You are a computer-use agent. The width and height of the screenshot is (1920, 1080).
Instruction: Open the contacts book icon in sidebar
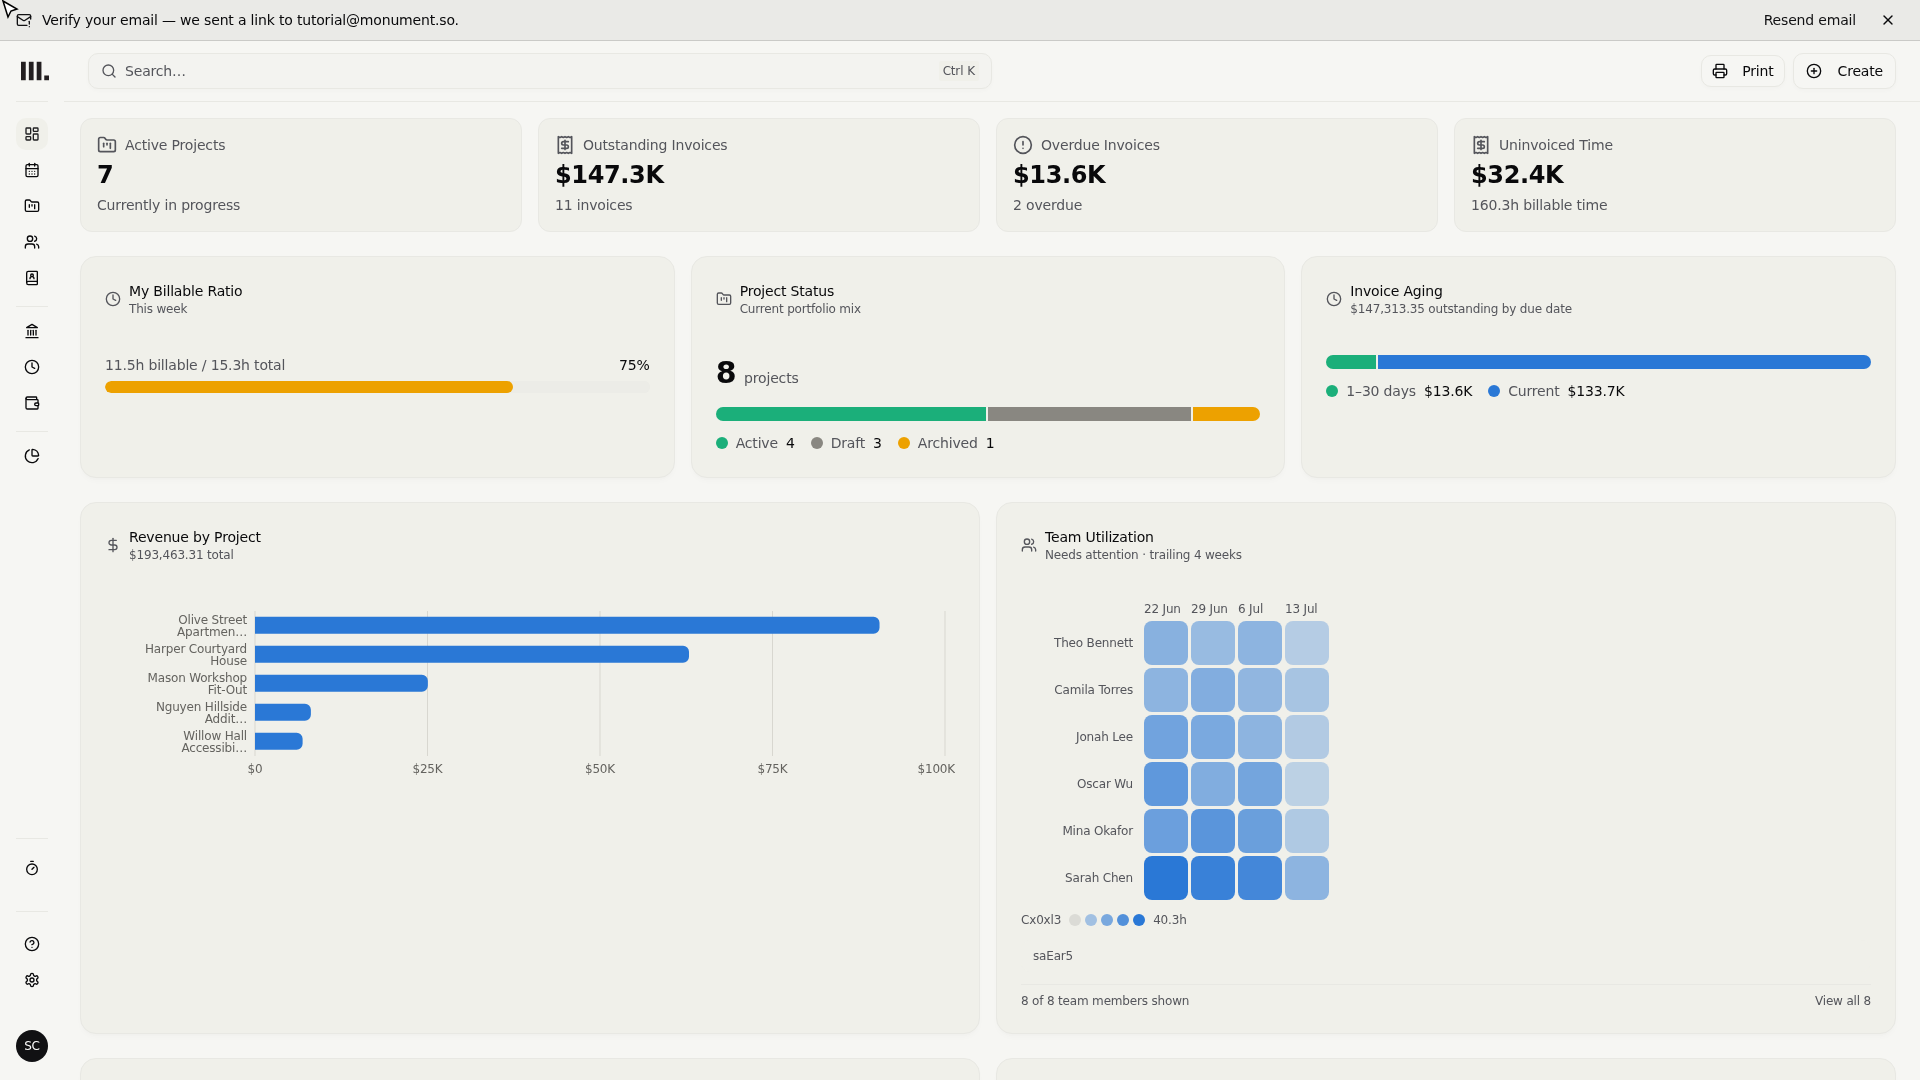click(x=32, y=278)
